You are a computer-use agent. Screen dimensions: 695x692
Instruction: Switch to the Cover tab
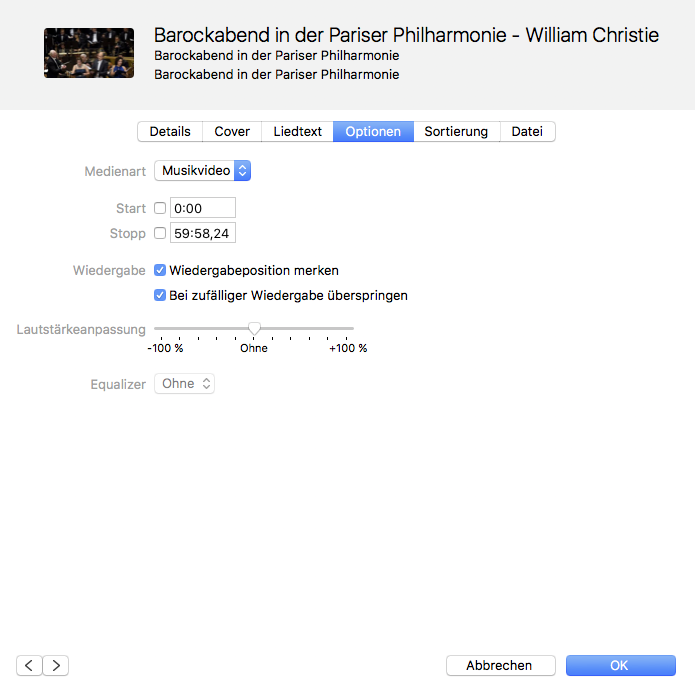(232, 131)
